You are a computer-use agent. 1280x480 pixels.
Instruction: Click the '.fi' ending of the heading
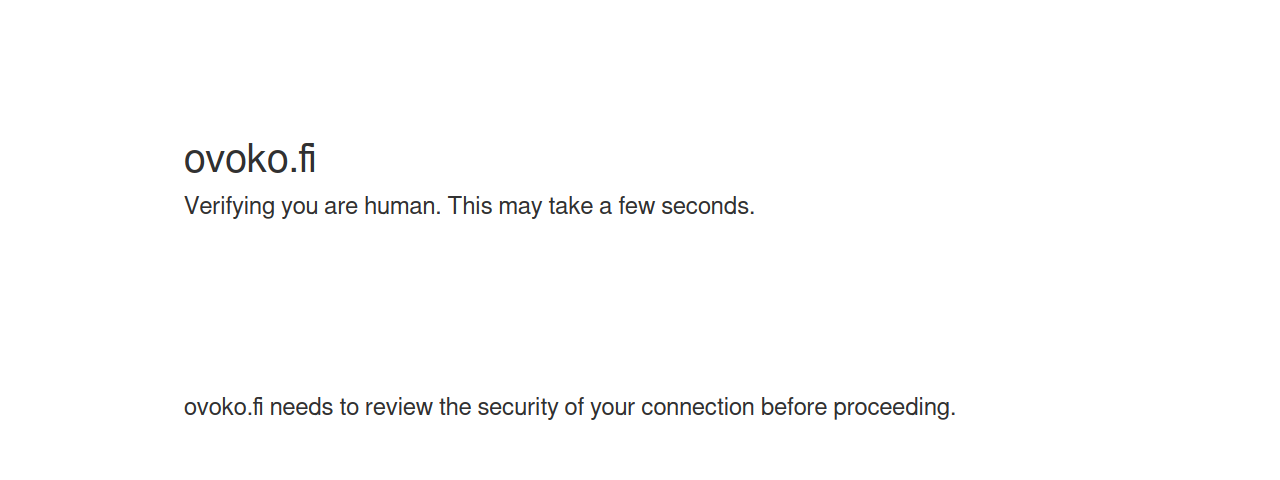(x=303, y=159)
